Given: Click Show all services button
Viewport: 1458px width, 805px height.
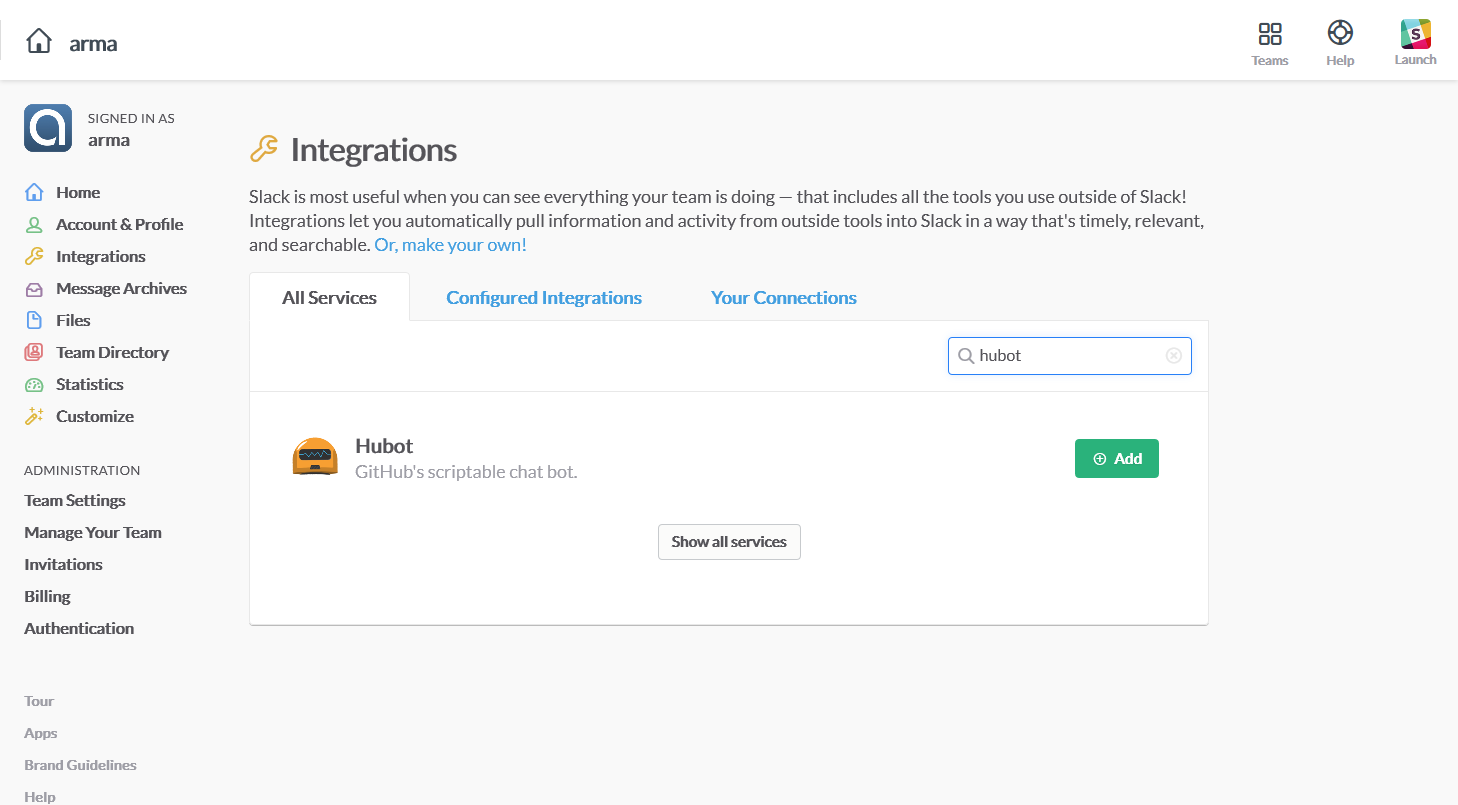Looking at the screenshot, I should (729, 542).
